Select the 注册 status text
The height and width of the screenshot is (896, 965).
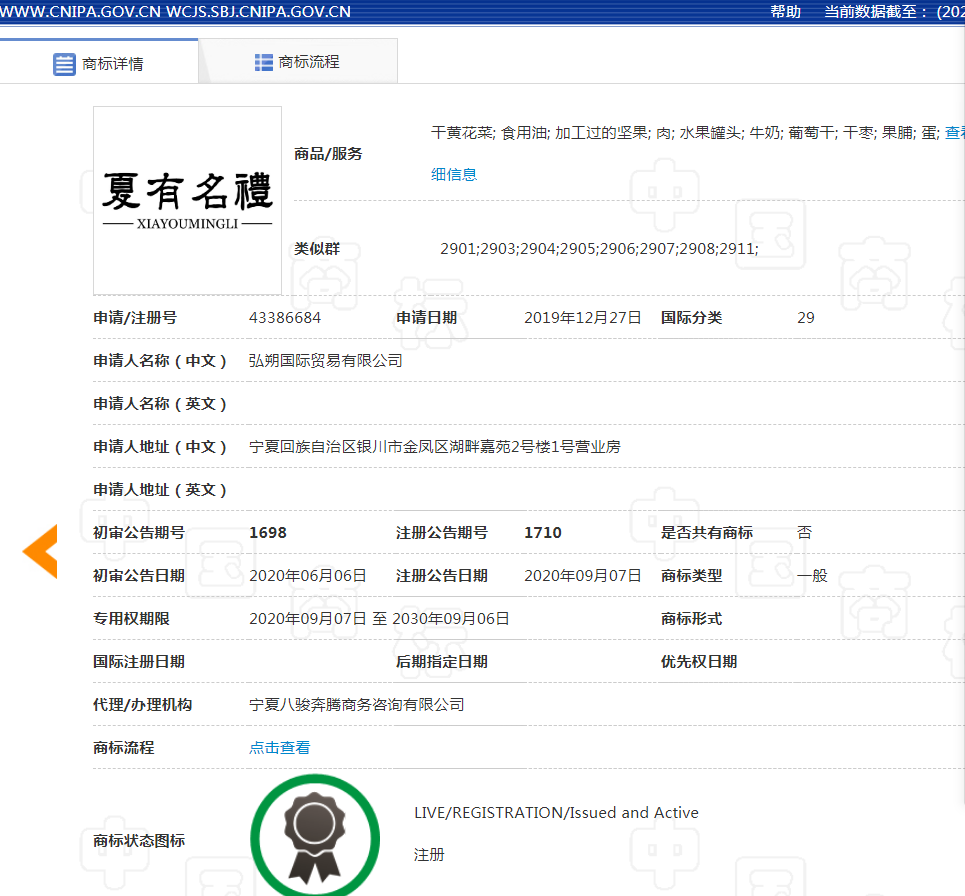tap(429, 855)
